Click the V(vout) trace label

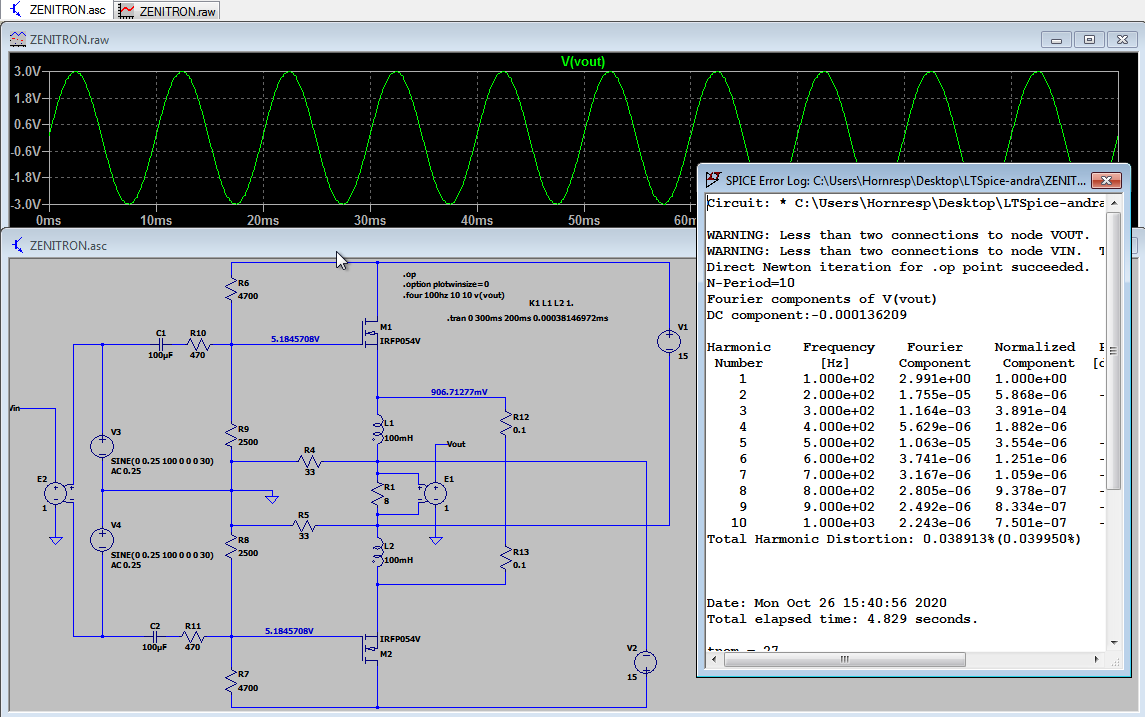point(583,62)
